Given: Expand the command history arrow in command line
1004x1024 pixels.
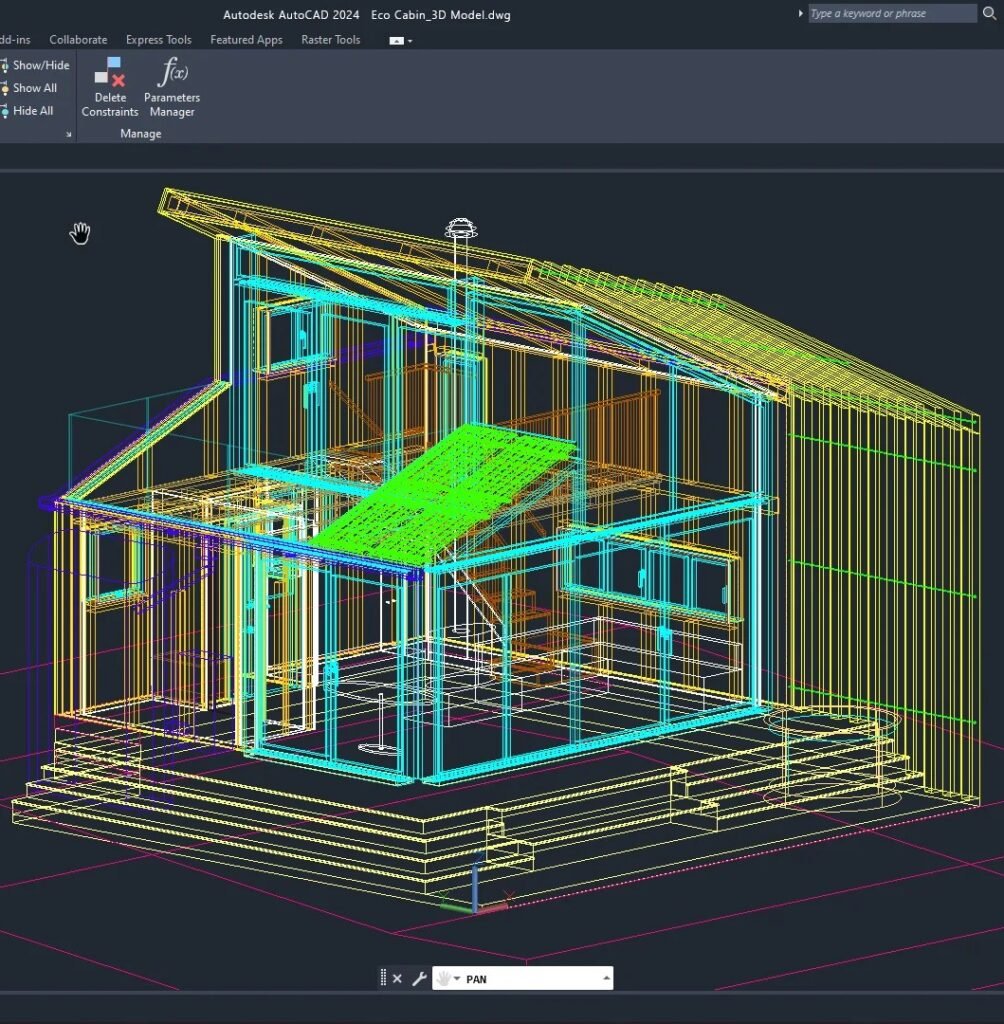Looking at the screenshot, I should [x=605, y=979].
